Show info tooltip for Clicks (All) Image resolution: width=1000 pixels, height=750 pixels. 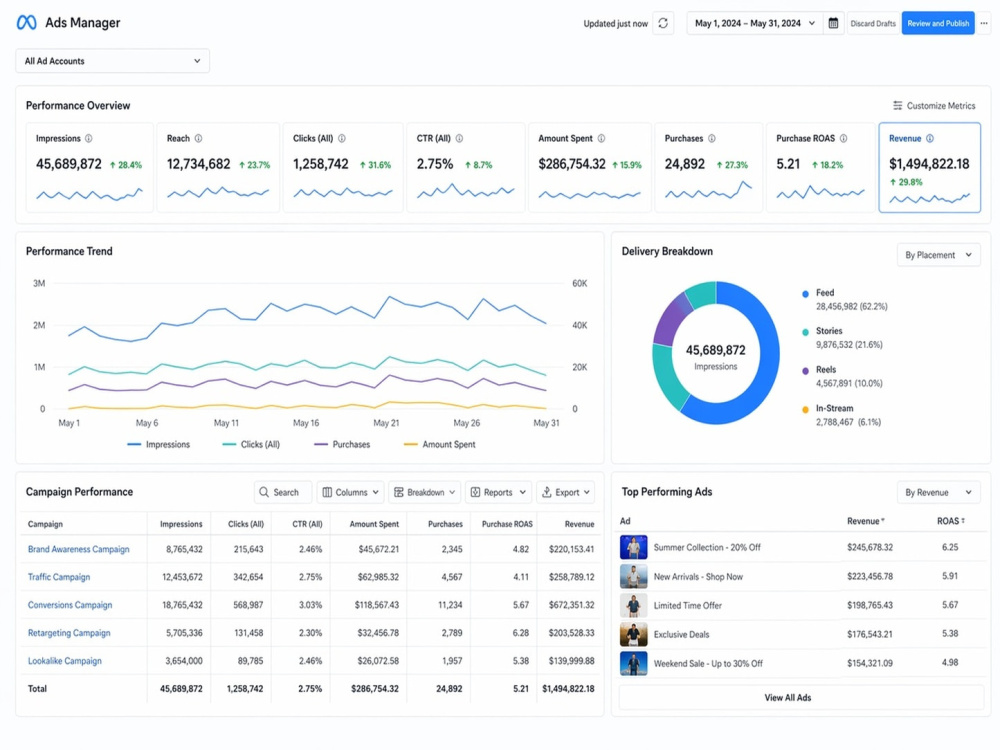(342, 138)
